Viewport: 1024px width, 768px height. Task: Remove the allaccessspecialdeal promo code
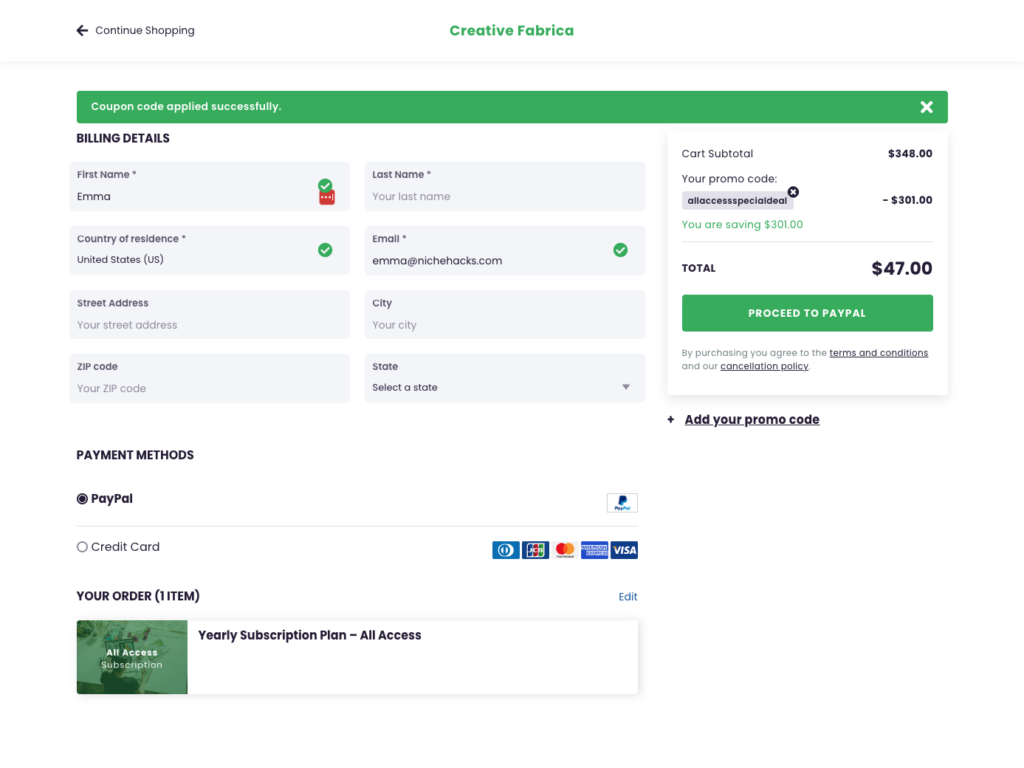pyautogui.click(x=793, y=192)
